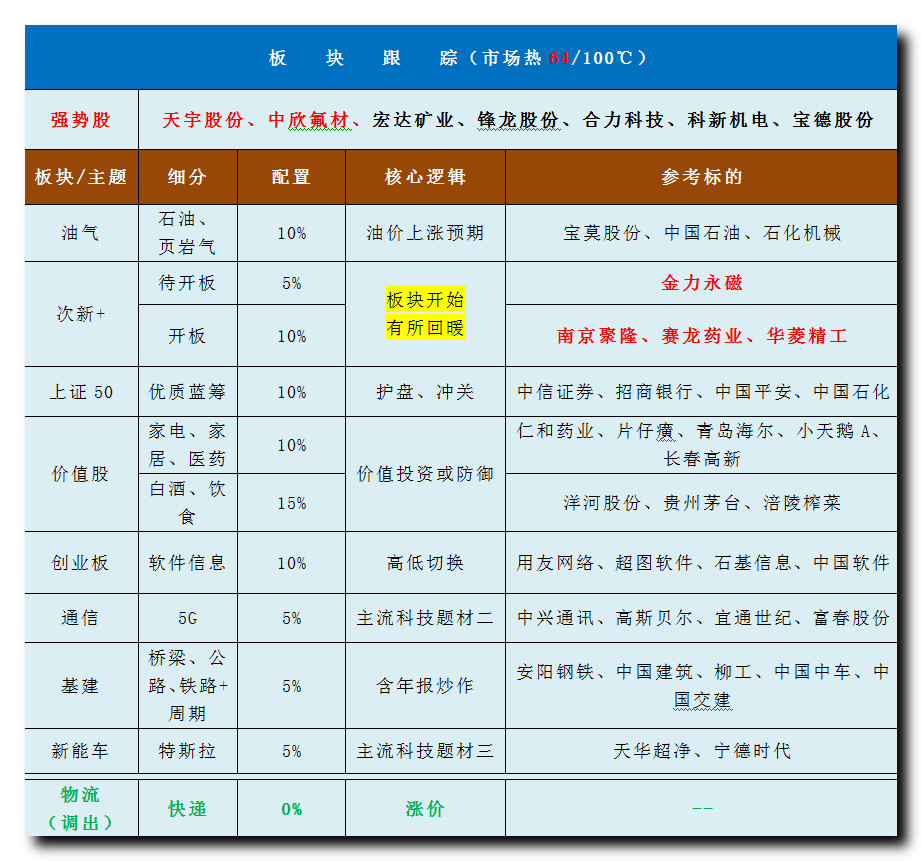Click the 15% allocation for 白酒、饮食
This screenshot has height=861, width=922.
tap(291, 503)
